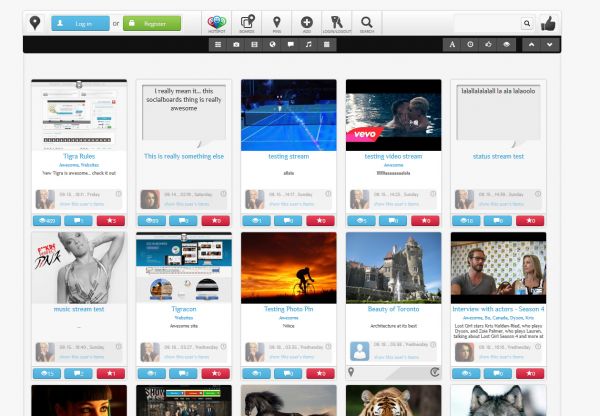Open the Tigracon title link
The height and width of the screenshot is (416, 600).
(x=184, y=309)
